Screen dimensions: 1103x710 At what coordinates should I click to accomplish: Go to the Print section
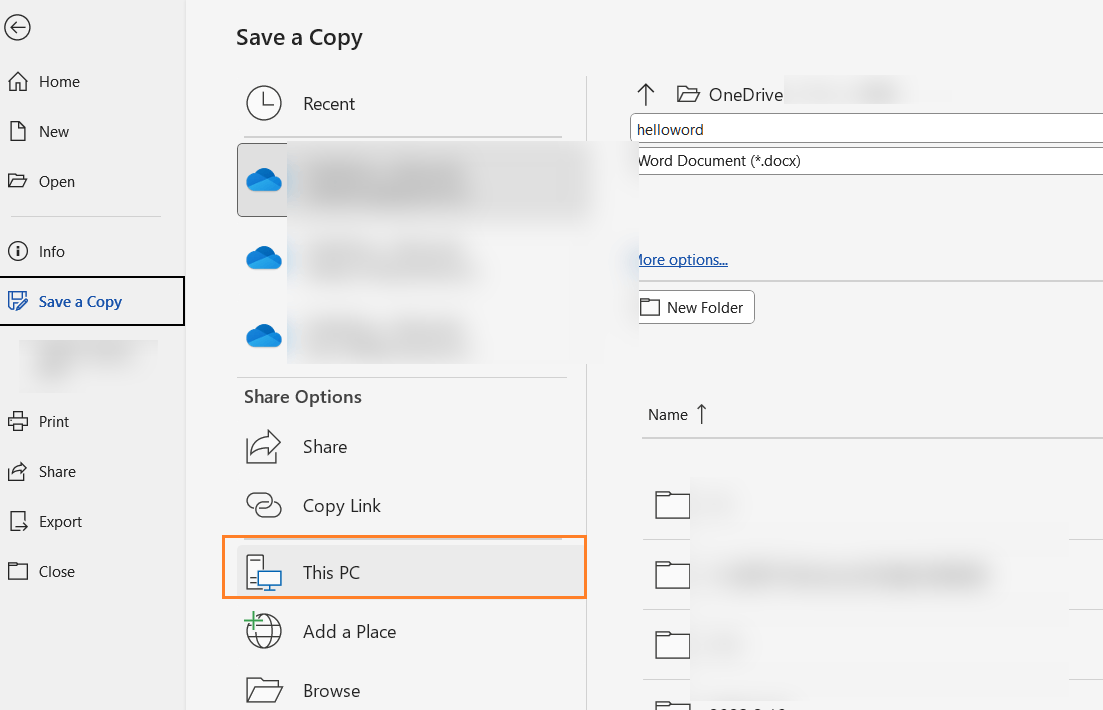(x=53, y=421)
